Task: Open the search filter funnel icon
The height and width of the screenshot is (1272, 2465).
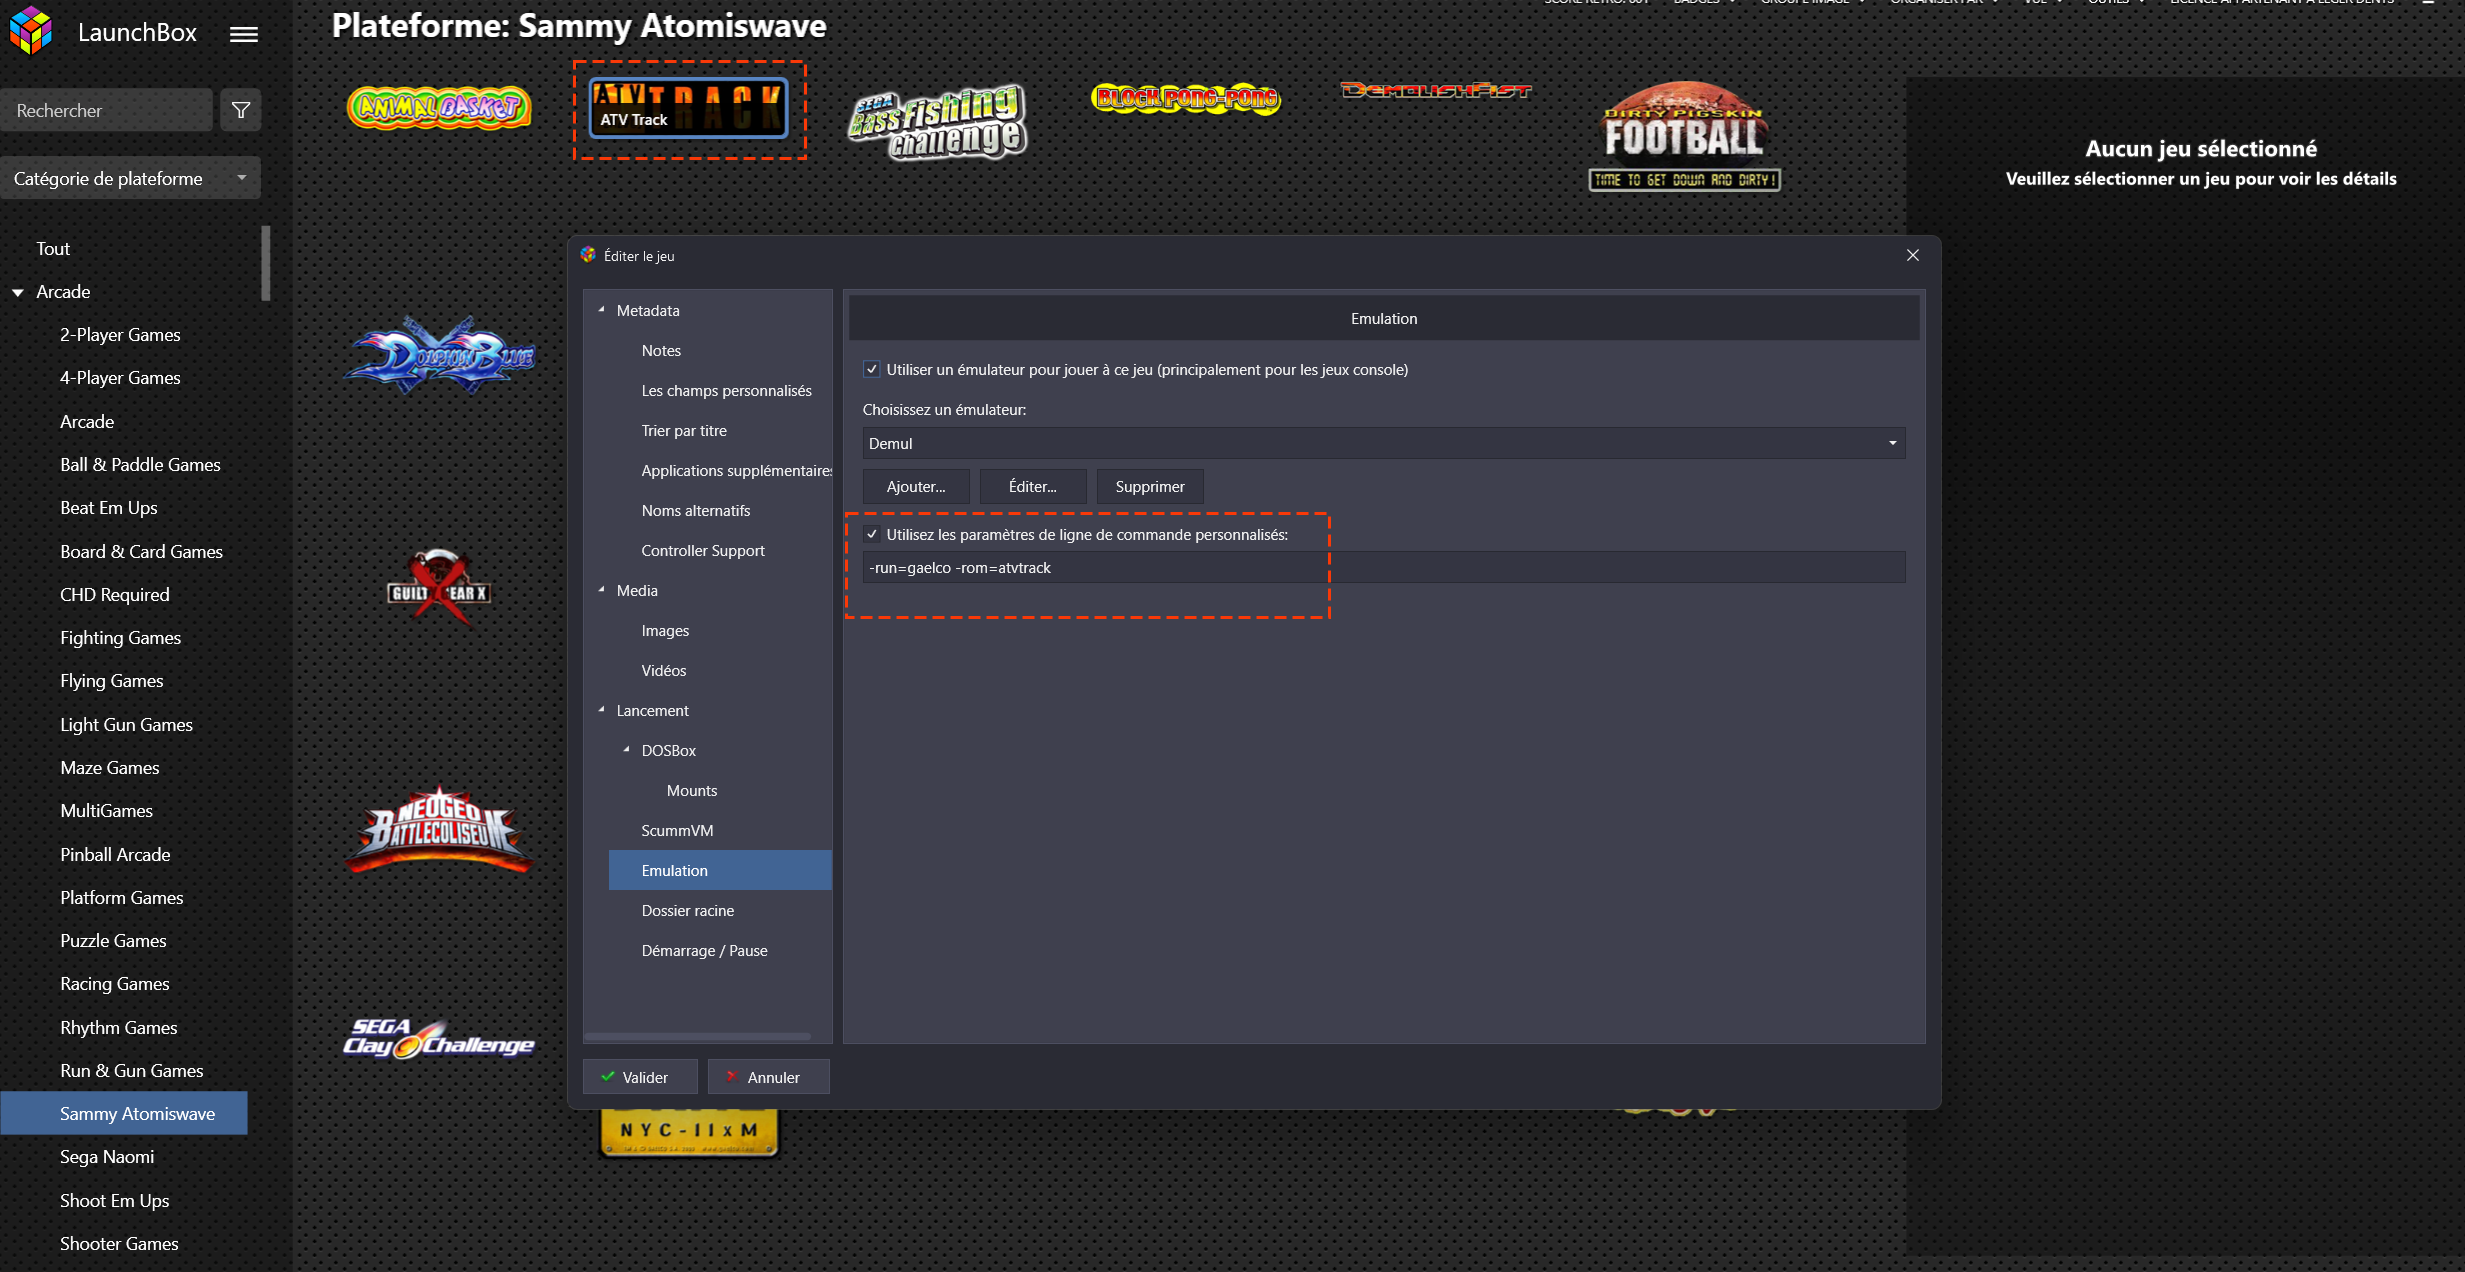Action: pyautogui.click(x=241, y=110)
